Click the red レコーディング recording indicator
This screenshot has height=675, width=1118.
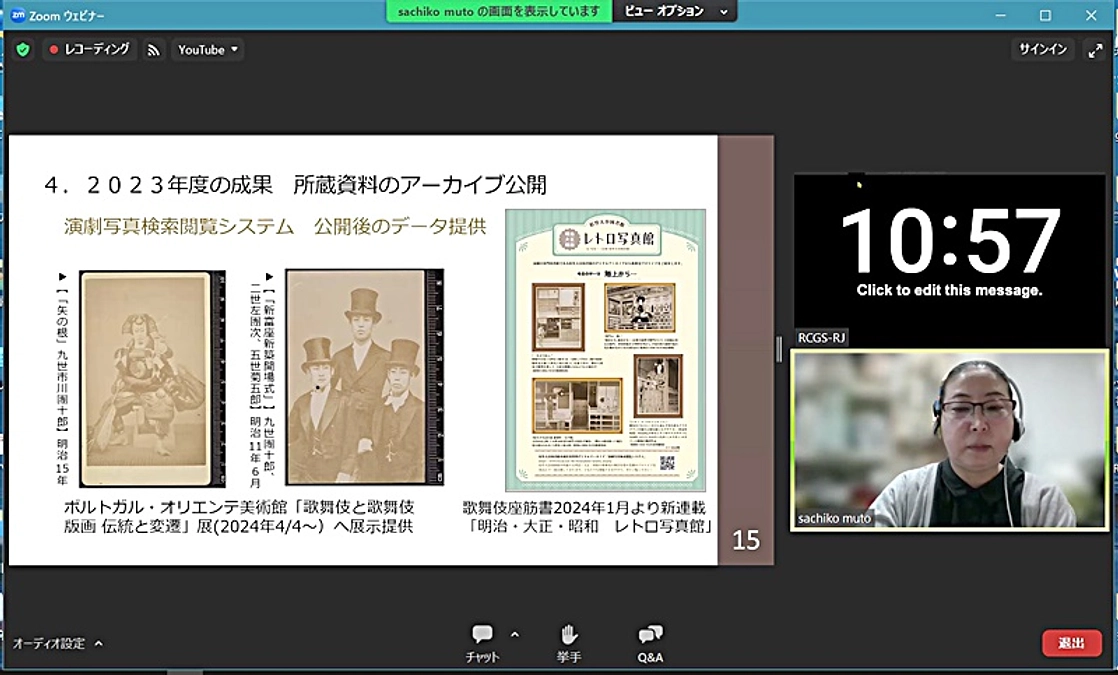91,48
